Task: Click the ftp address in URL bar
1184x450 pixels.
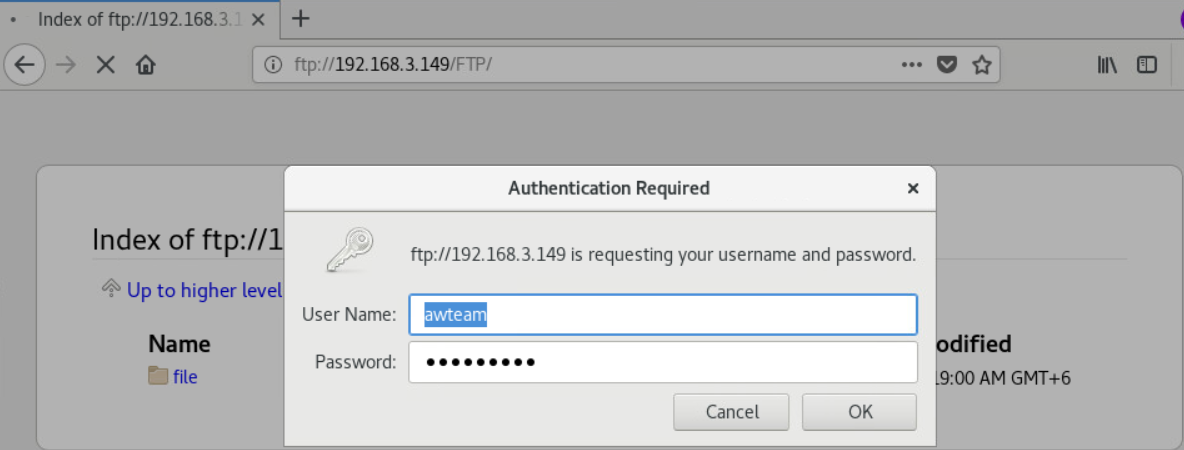Action: pyautogui.click(x=393, y=66)
